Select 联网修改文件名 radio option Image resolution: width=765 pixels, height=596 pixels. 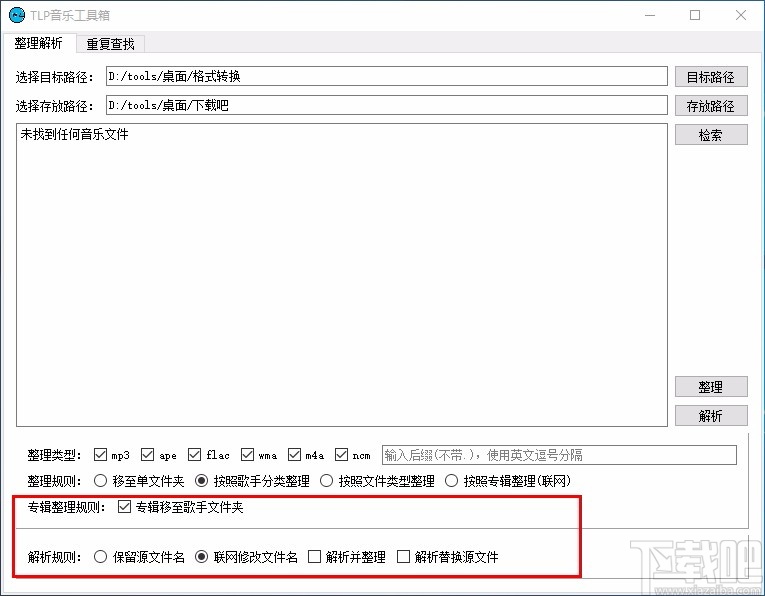click(201, 556)
